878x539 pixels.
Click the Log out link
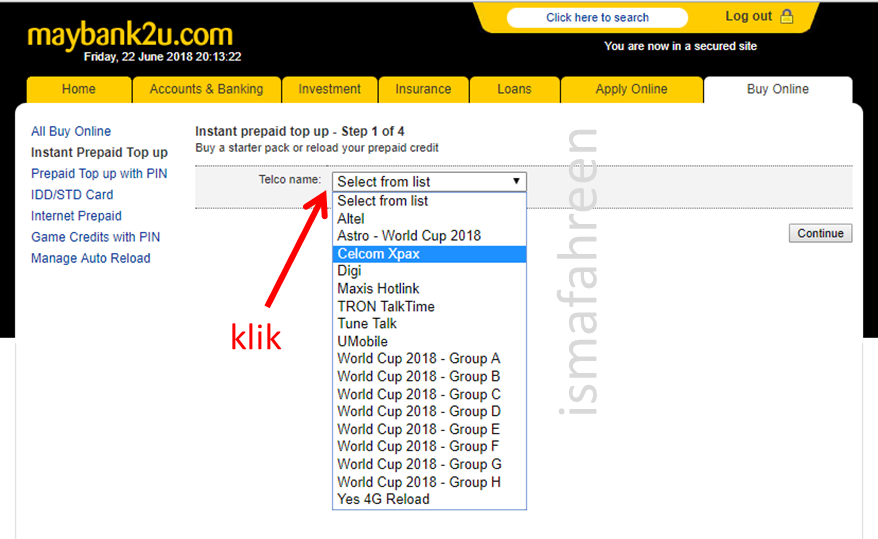(x=749, y=16)
